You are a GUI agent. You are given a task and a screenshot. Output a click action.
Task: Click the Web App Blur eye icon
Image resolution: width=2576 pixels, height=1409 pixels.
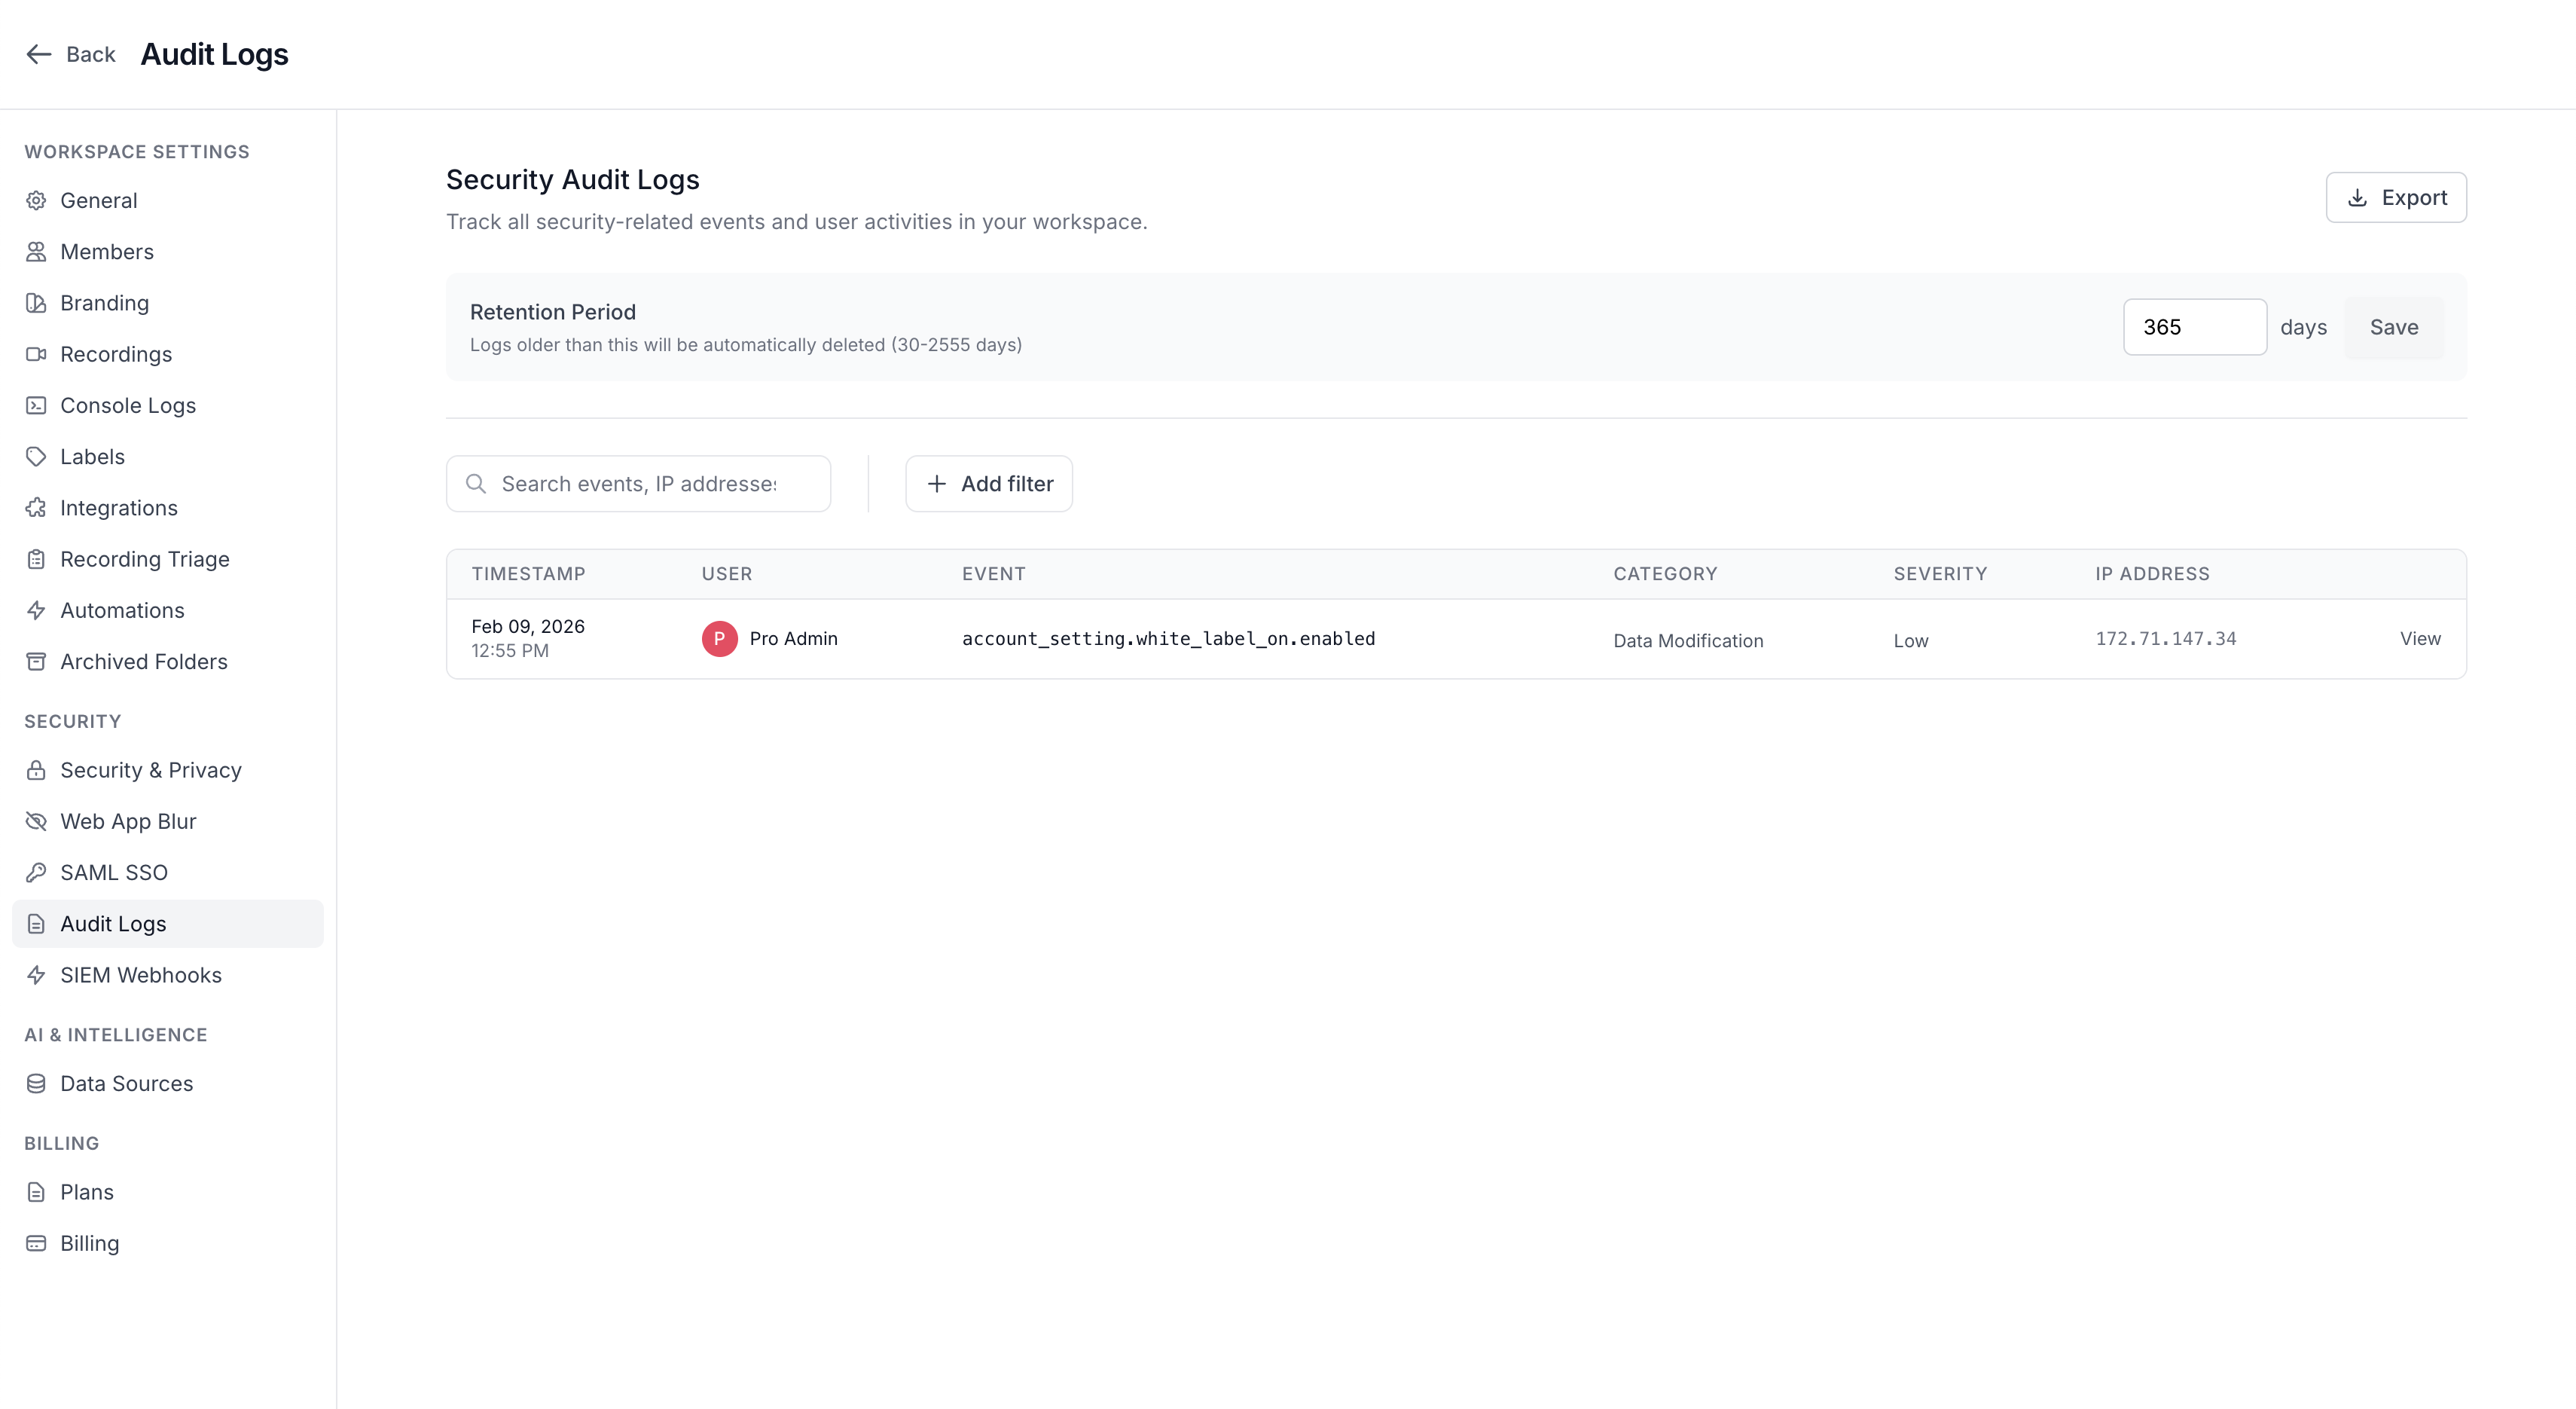(36, 821)
